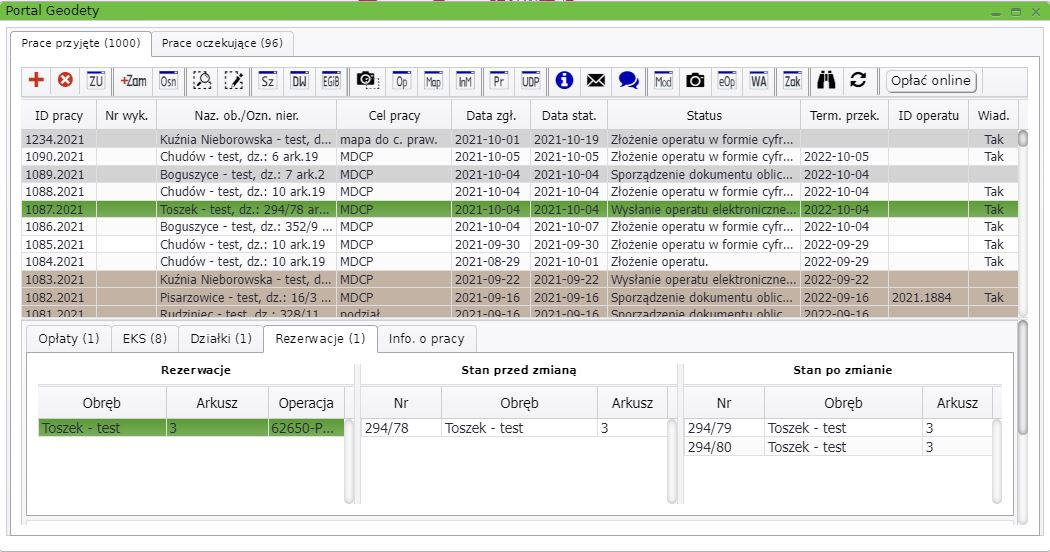Open the EKS (8) tab
The image size is (1050, 552).
145,339
